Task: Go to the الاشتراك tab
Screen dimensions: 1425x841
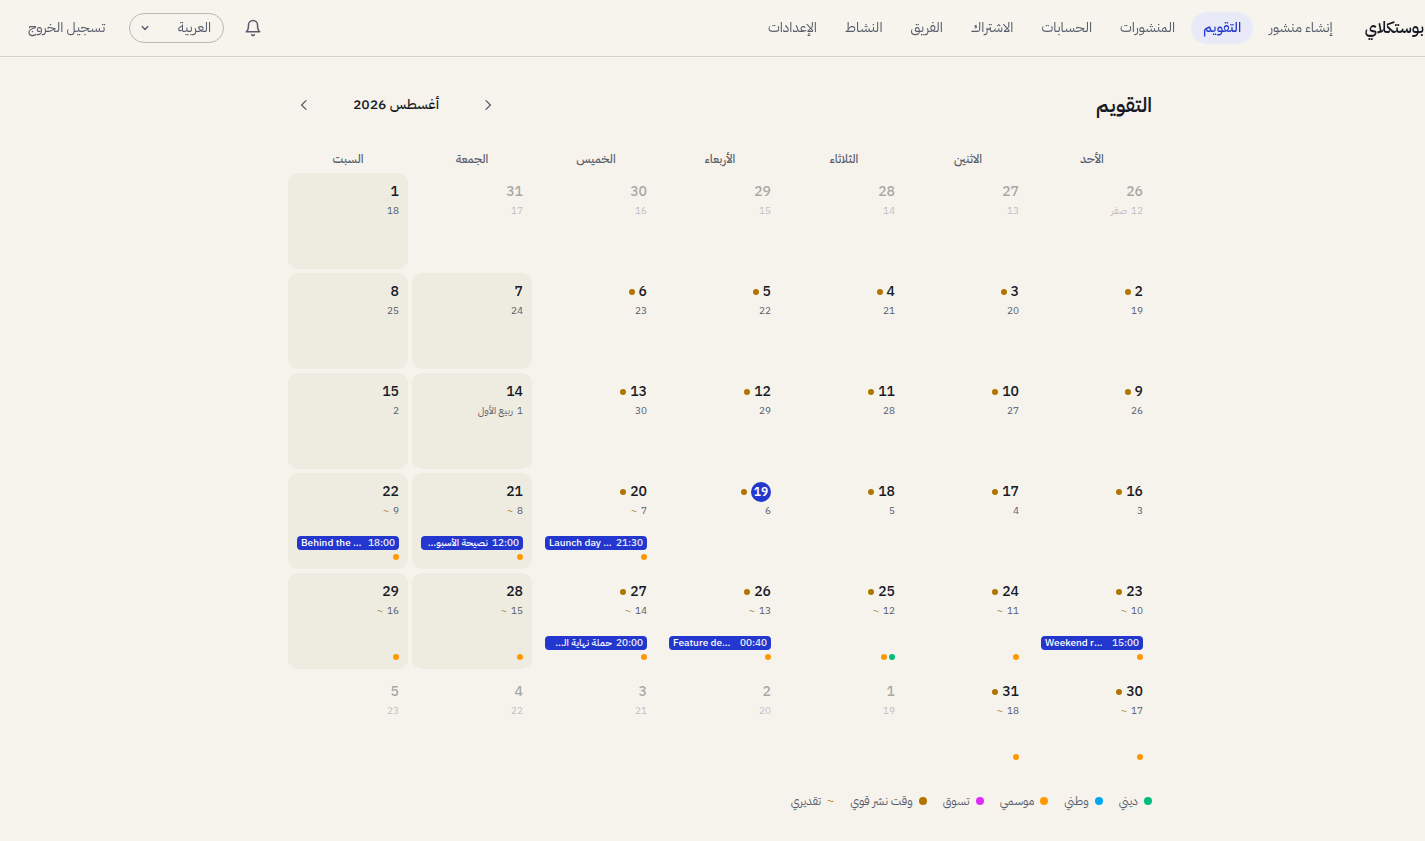Action: [992, 28]
